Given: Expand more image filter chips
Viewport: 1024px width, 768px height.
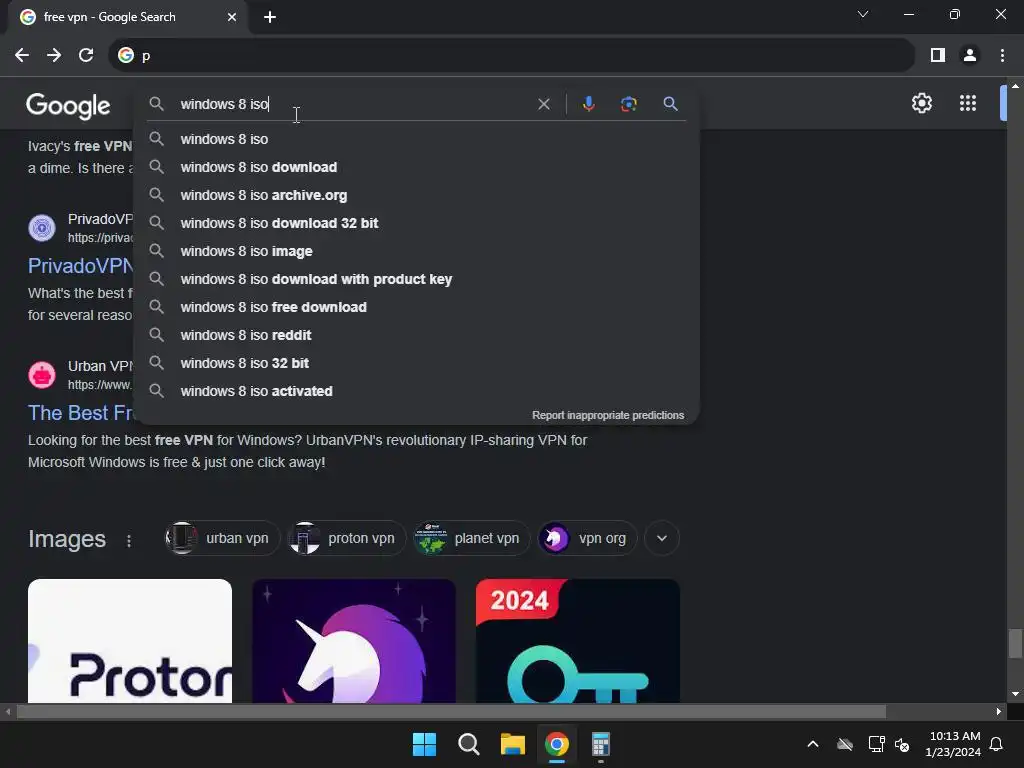Looking at the screenshot, I should pyautogui.click(x=662, y=538).
